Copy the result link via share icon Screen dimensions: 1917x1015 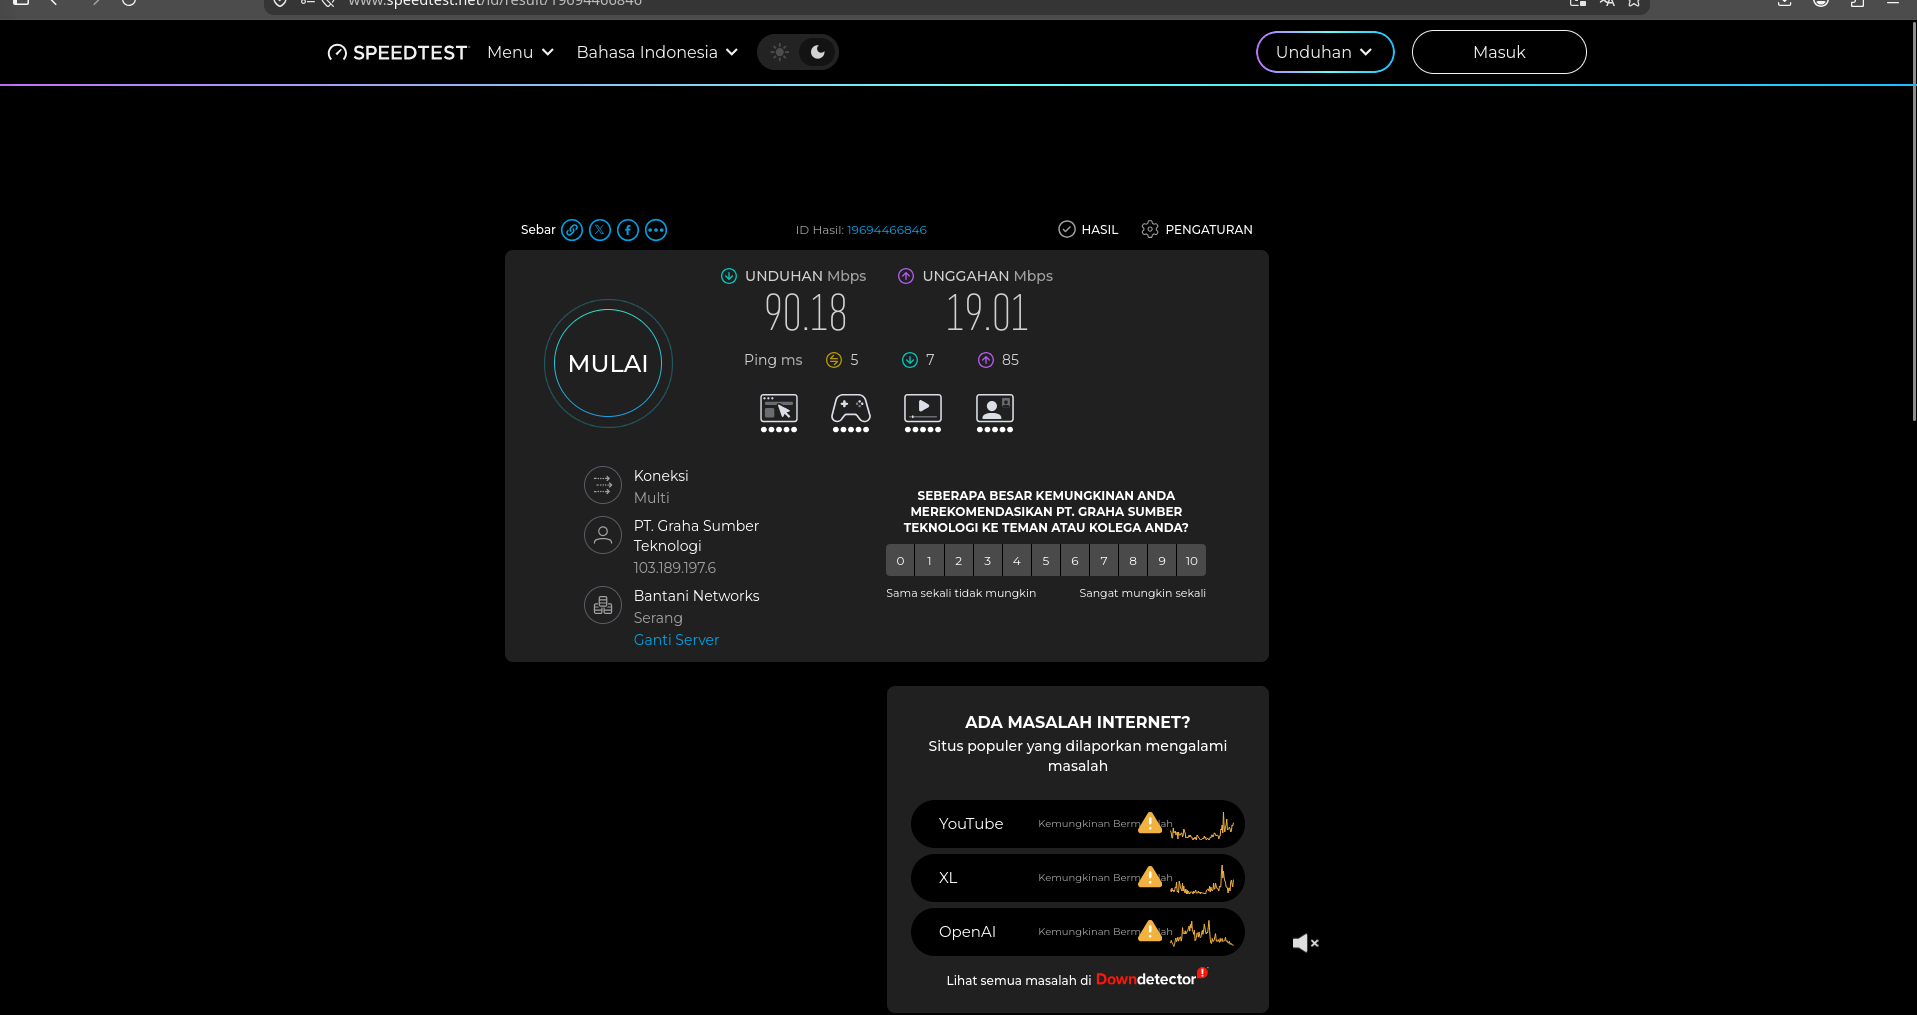tap(572, 230)
